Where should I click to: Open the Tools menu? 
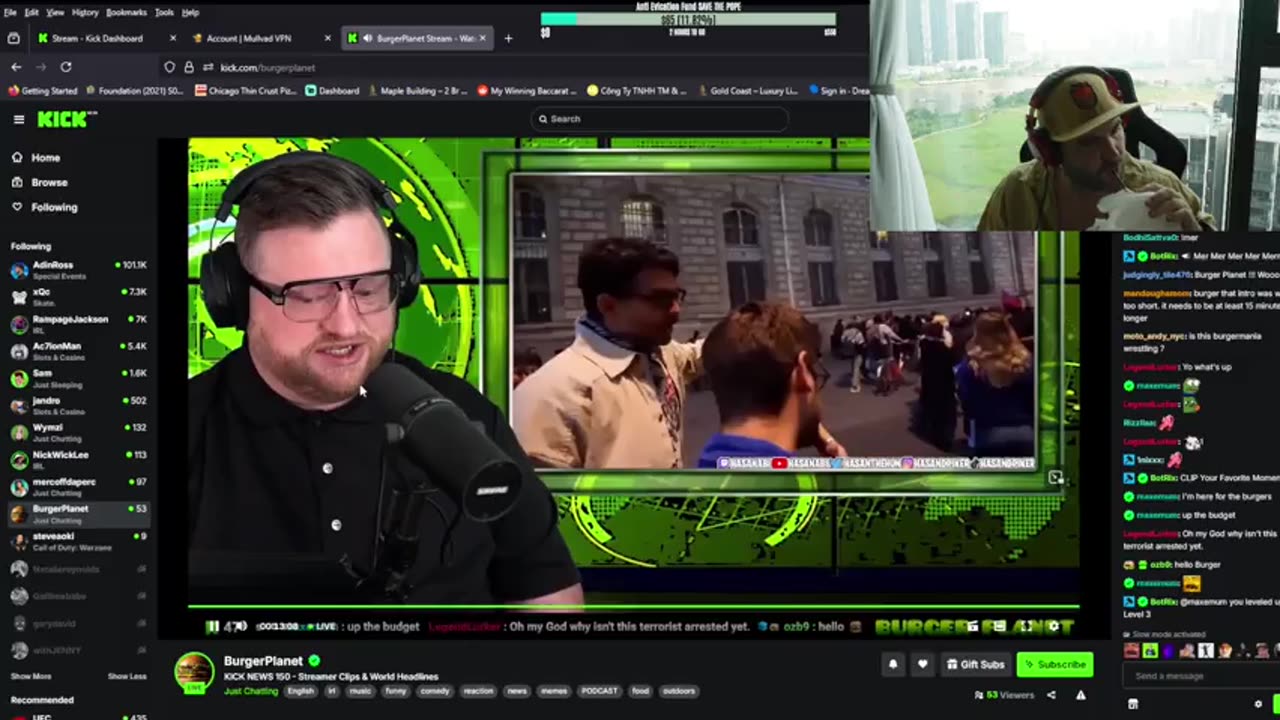coord(164,12)
